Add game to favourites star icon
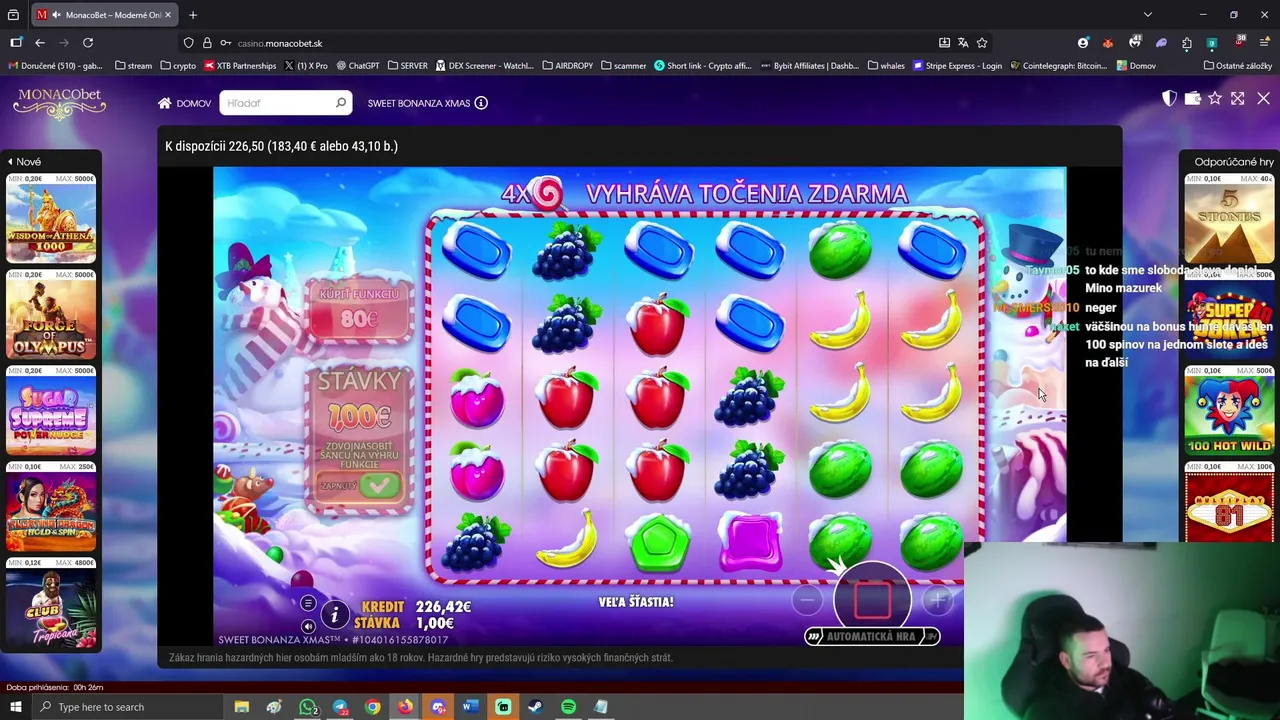The width and height of the screenshot is (1280, 720). point(1215,98)
